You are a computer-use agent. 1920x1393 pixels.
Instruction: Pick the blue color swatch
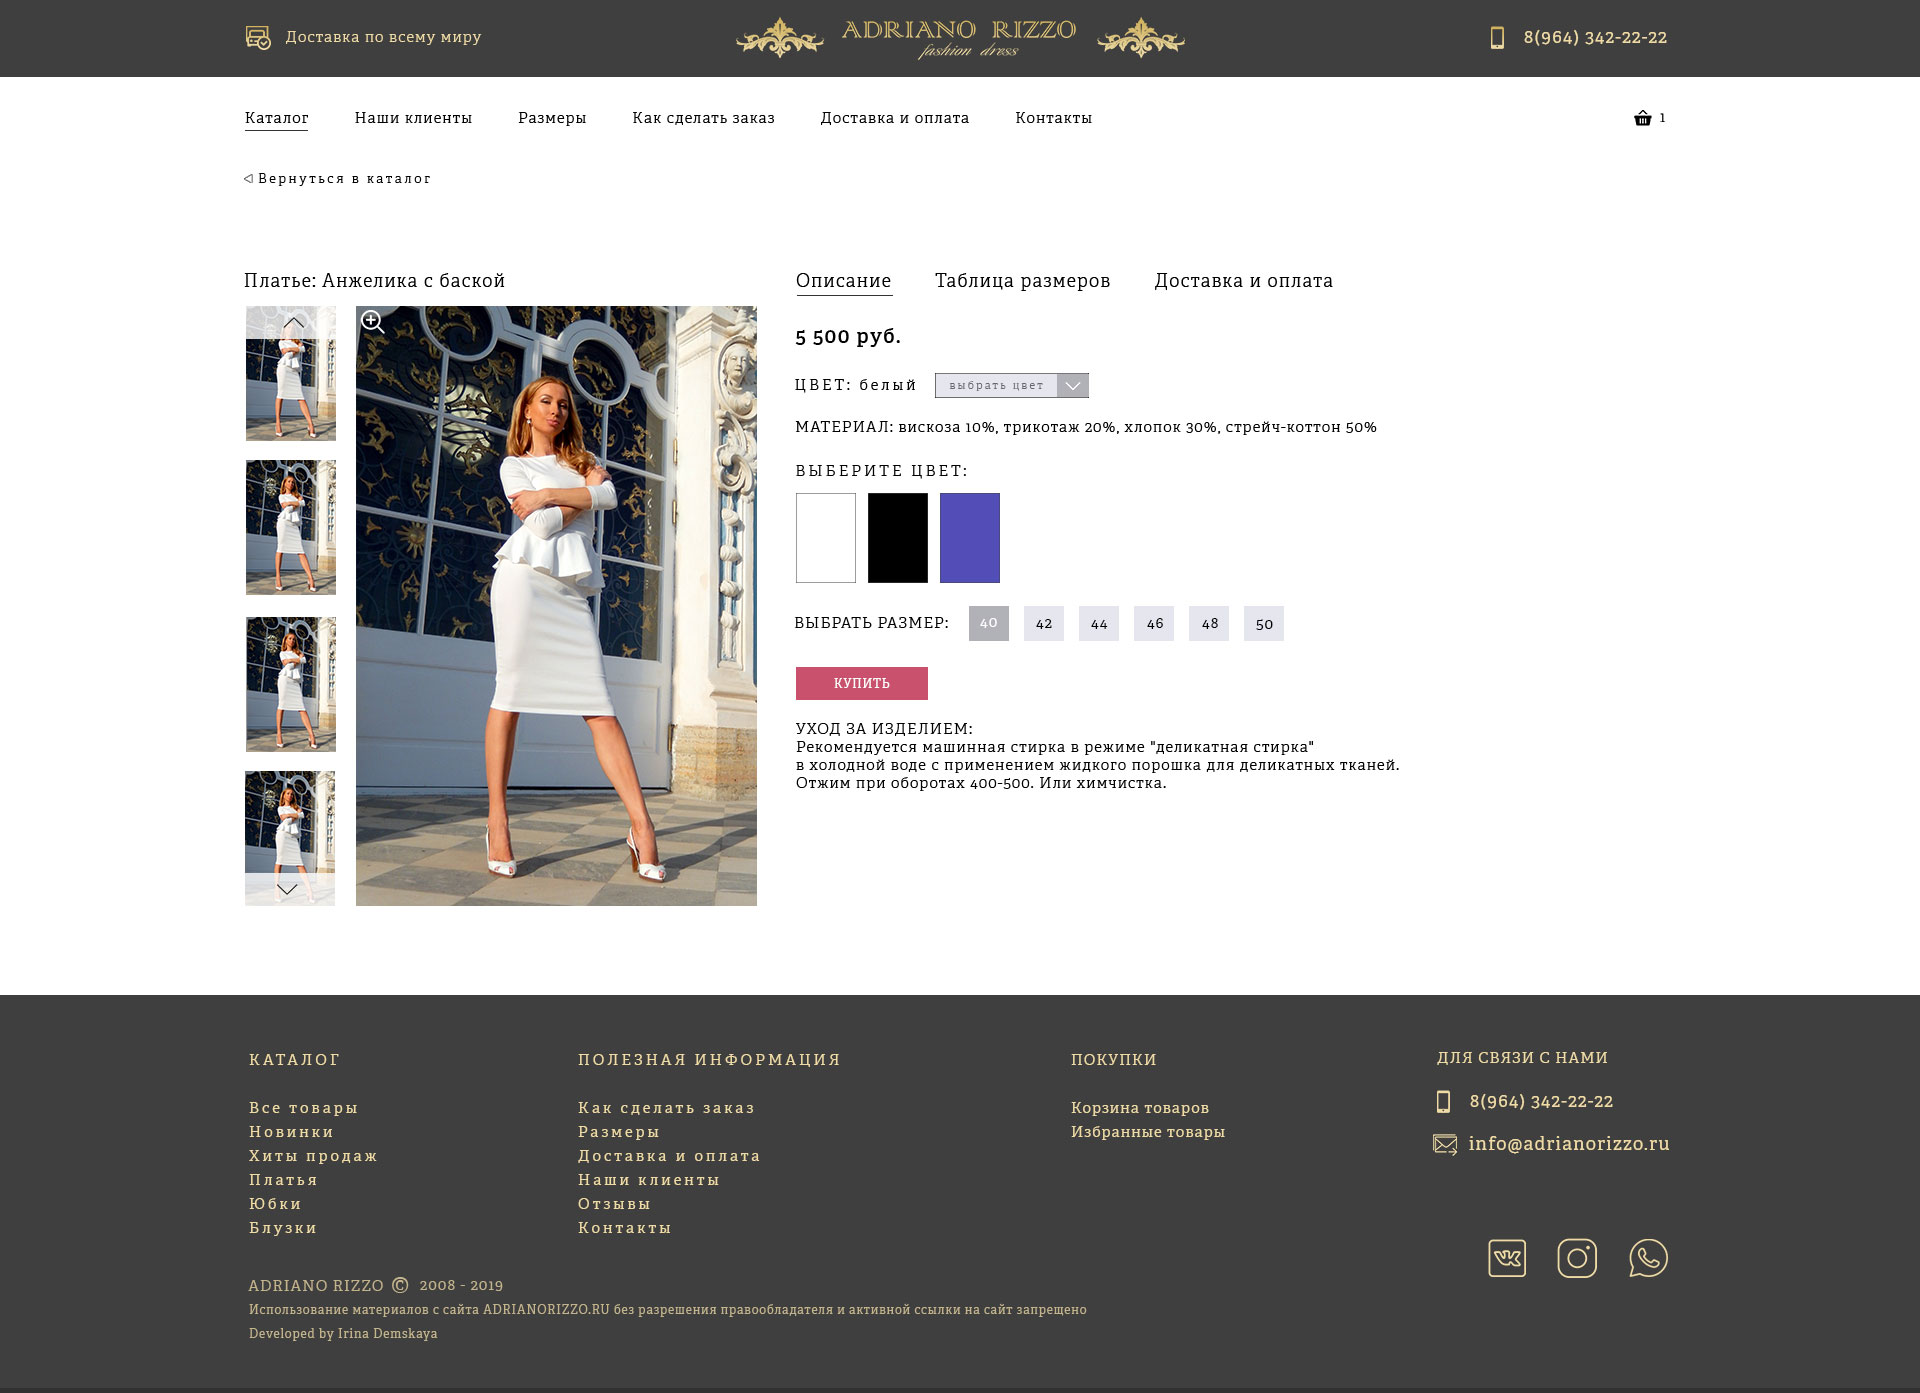tap(969, 538)
